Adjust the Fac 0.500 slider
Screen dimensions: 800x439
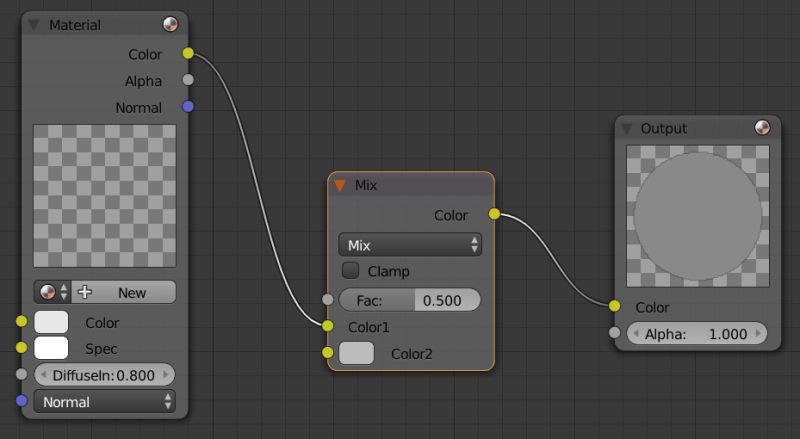410,300
